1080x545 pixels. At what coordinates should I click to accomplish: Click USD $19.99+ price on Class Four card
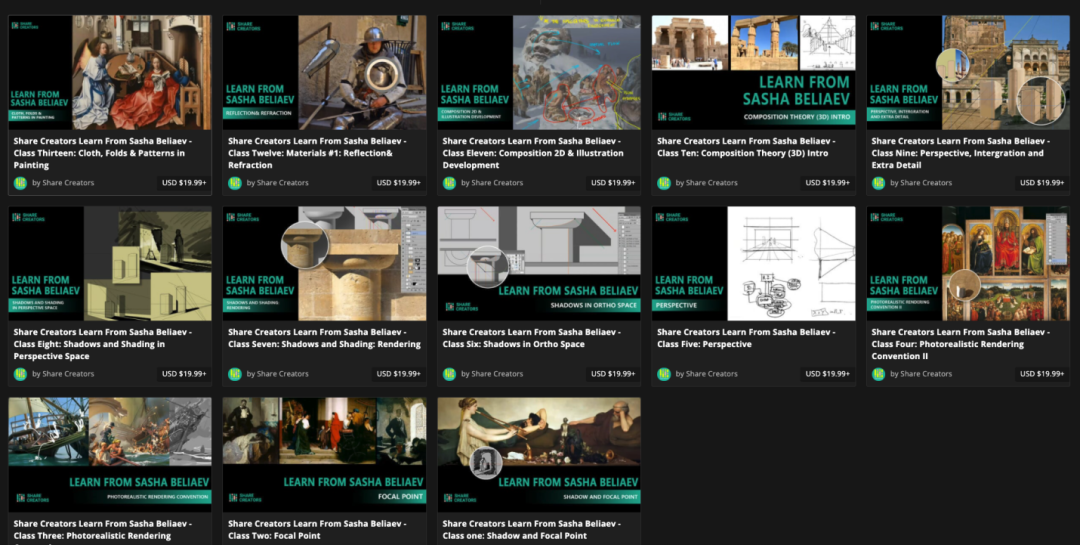(x=1042, y=374)
